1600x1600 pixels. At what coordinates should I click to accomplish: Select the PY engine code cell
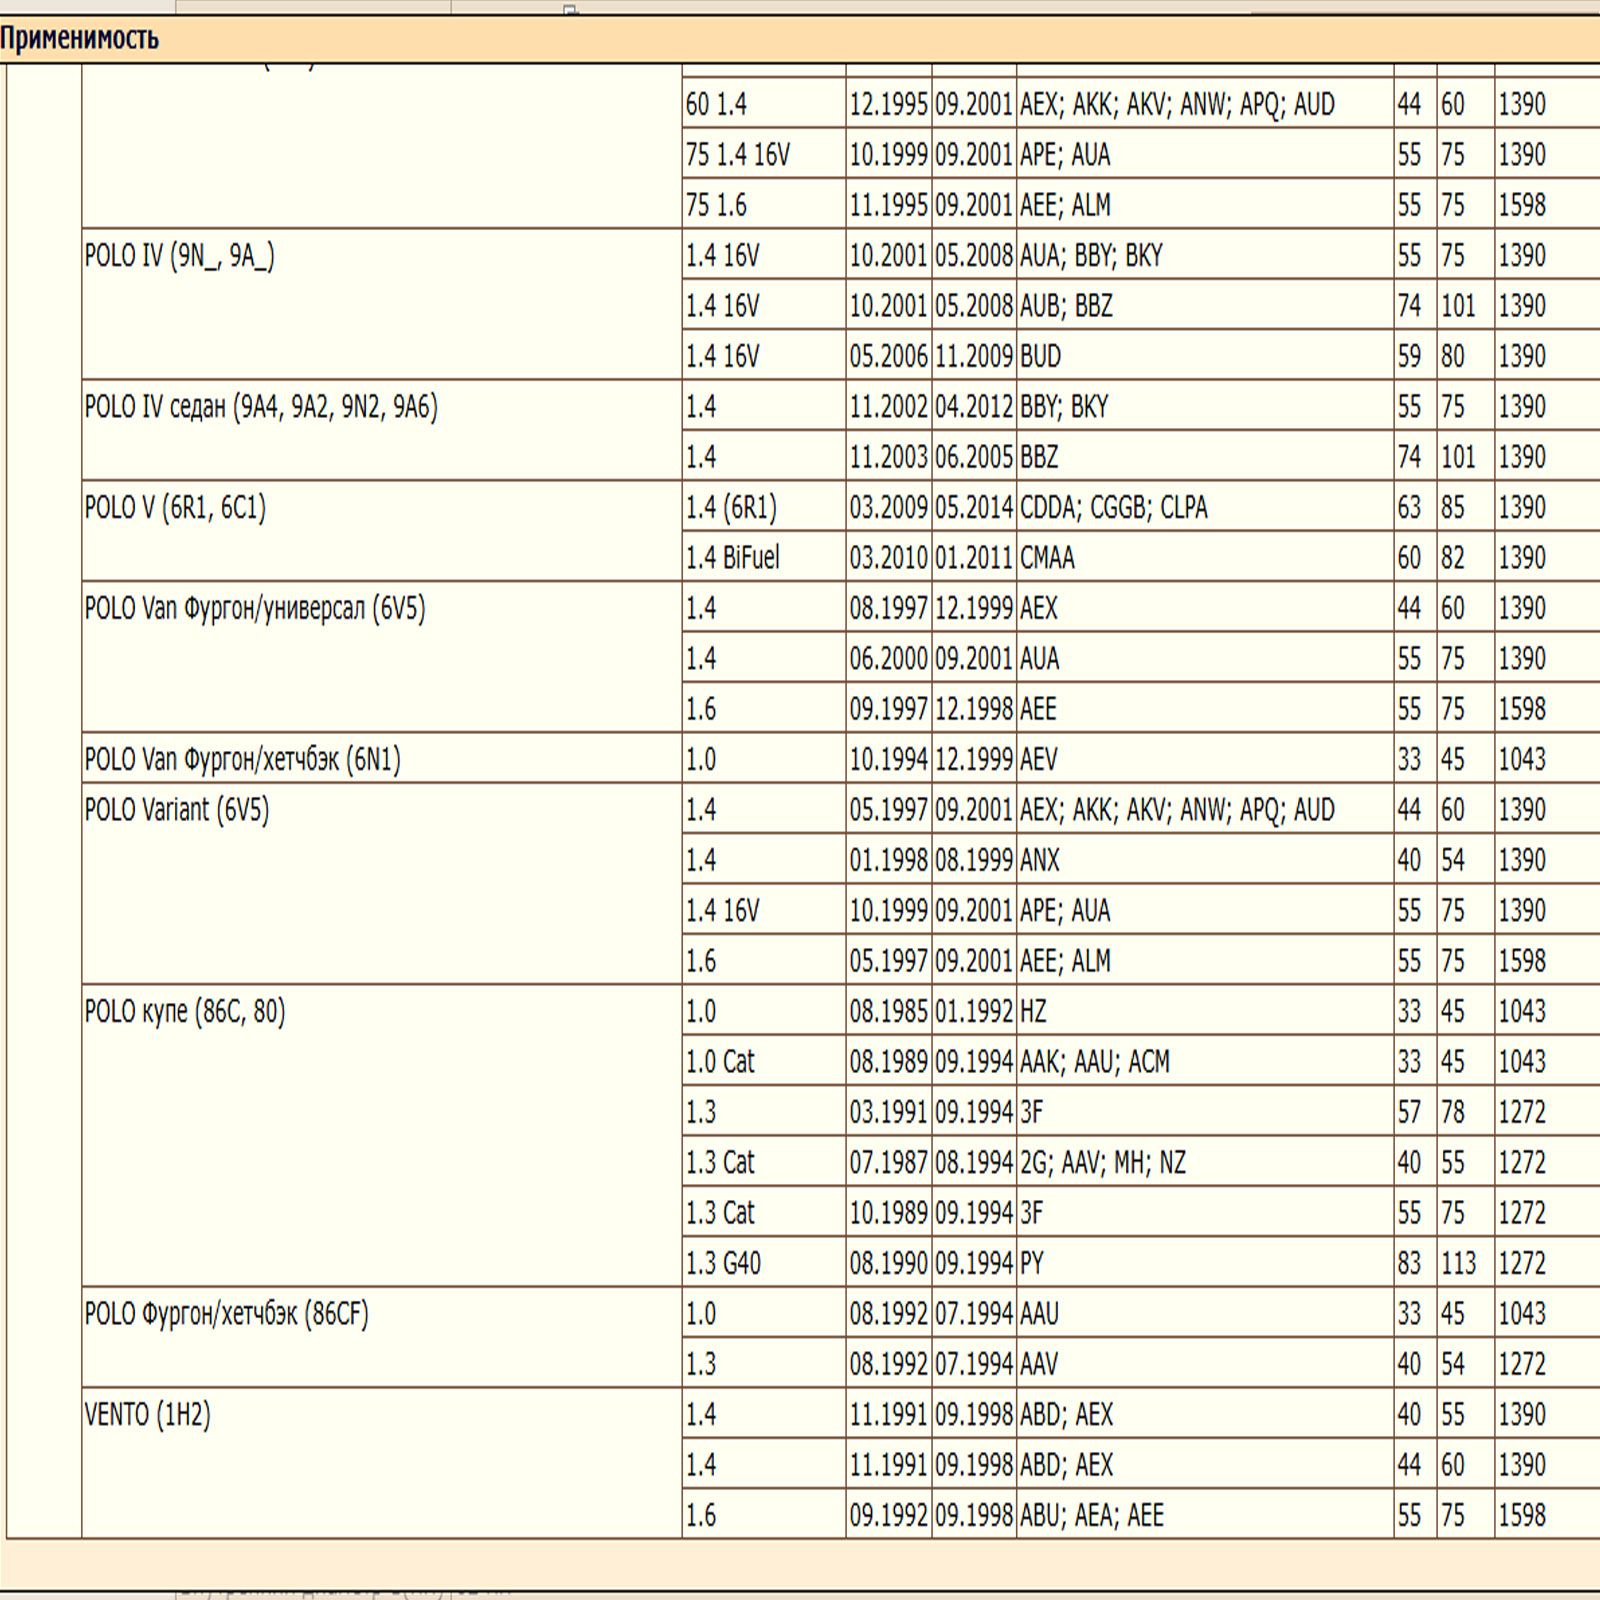1031,1264
